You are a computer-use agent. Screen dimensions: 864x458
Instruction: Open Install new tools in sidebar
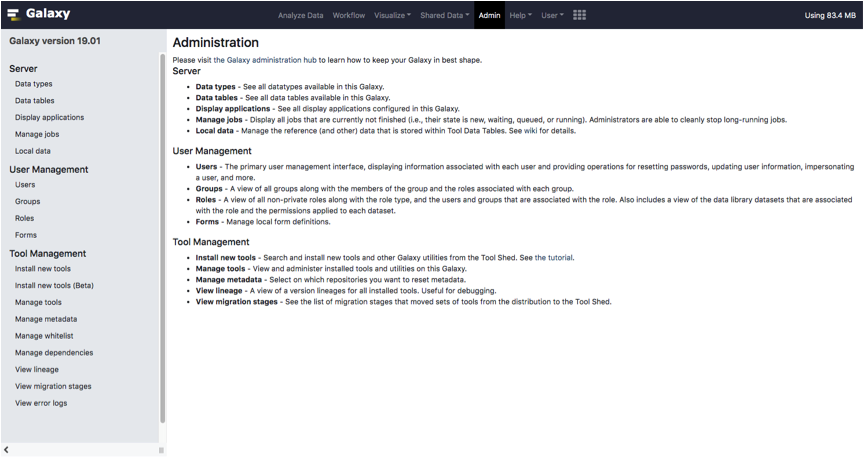click(43, 268)
